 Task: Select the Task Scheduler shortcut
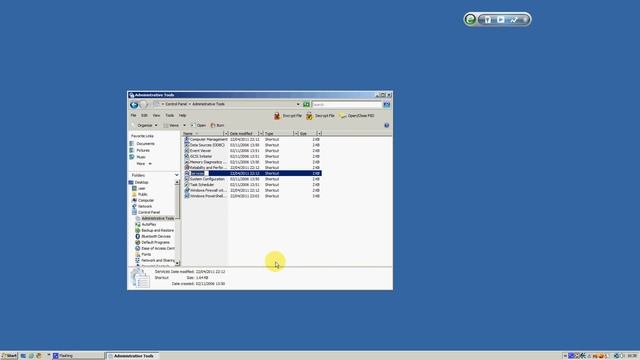(199, 185)
